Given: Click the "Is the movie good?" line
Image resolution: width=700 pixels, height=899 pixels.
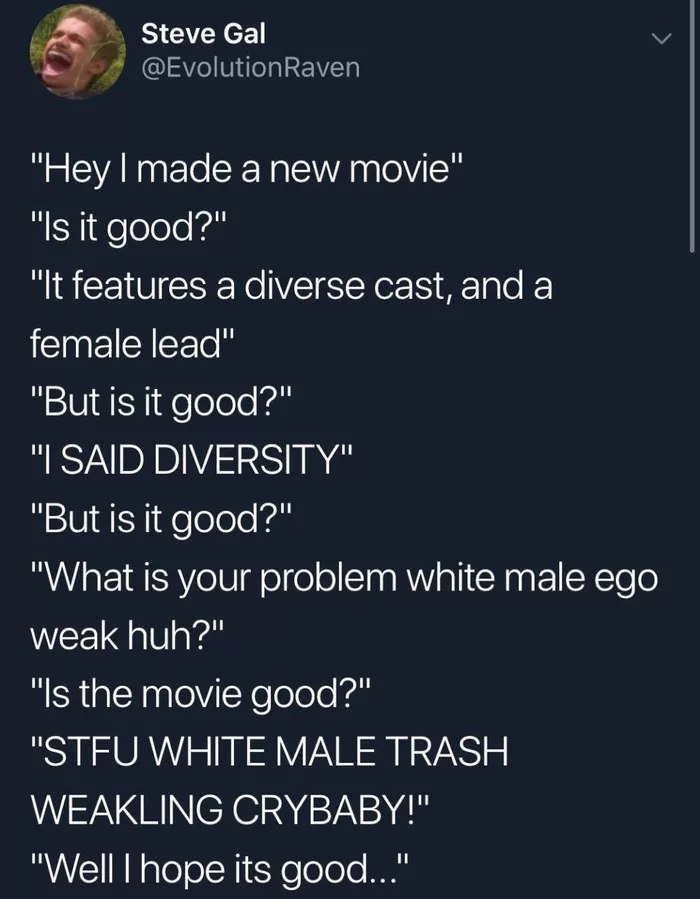Looking at the screenshot, I should (201, 694).
